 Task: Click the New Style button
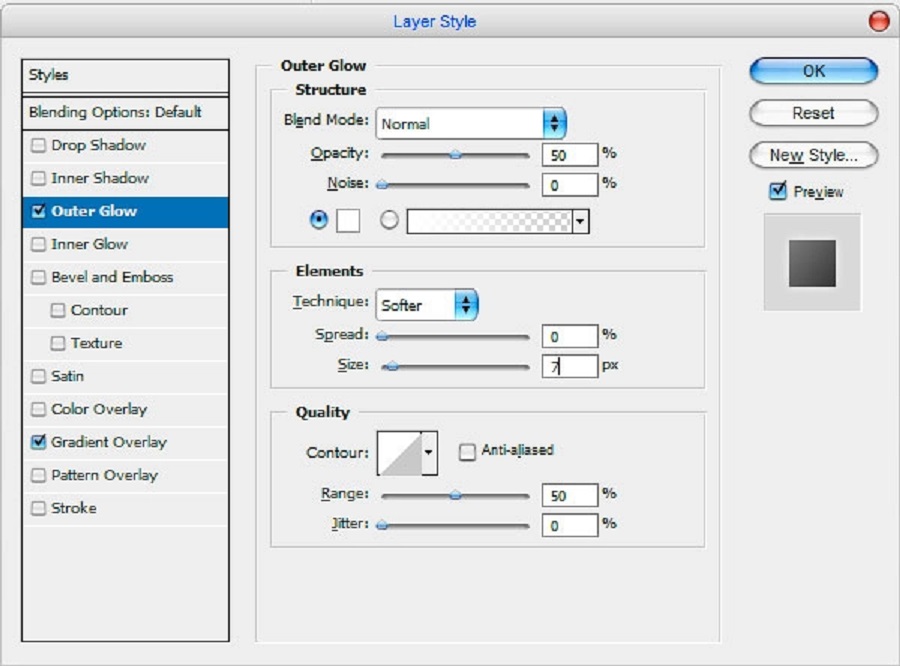(x=813, y=155)
